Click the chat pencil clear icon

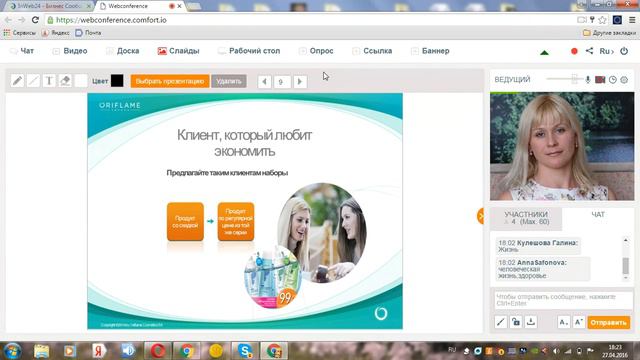coord(501,322)
